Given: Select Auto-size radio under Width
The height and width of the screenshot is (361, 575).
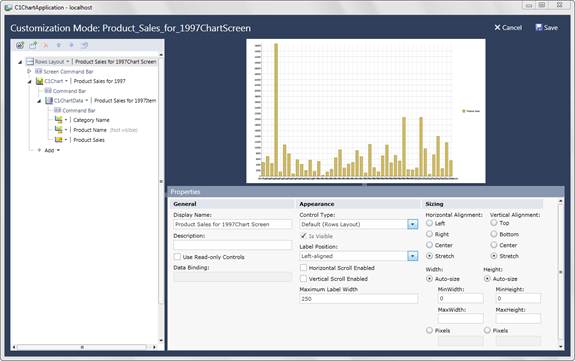Looking at the screenshot, I should (x=429, y=279).
